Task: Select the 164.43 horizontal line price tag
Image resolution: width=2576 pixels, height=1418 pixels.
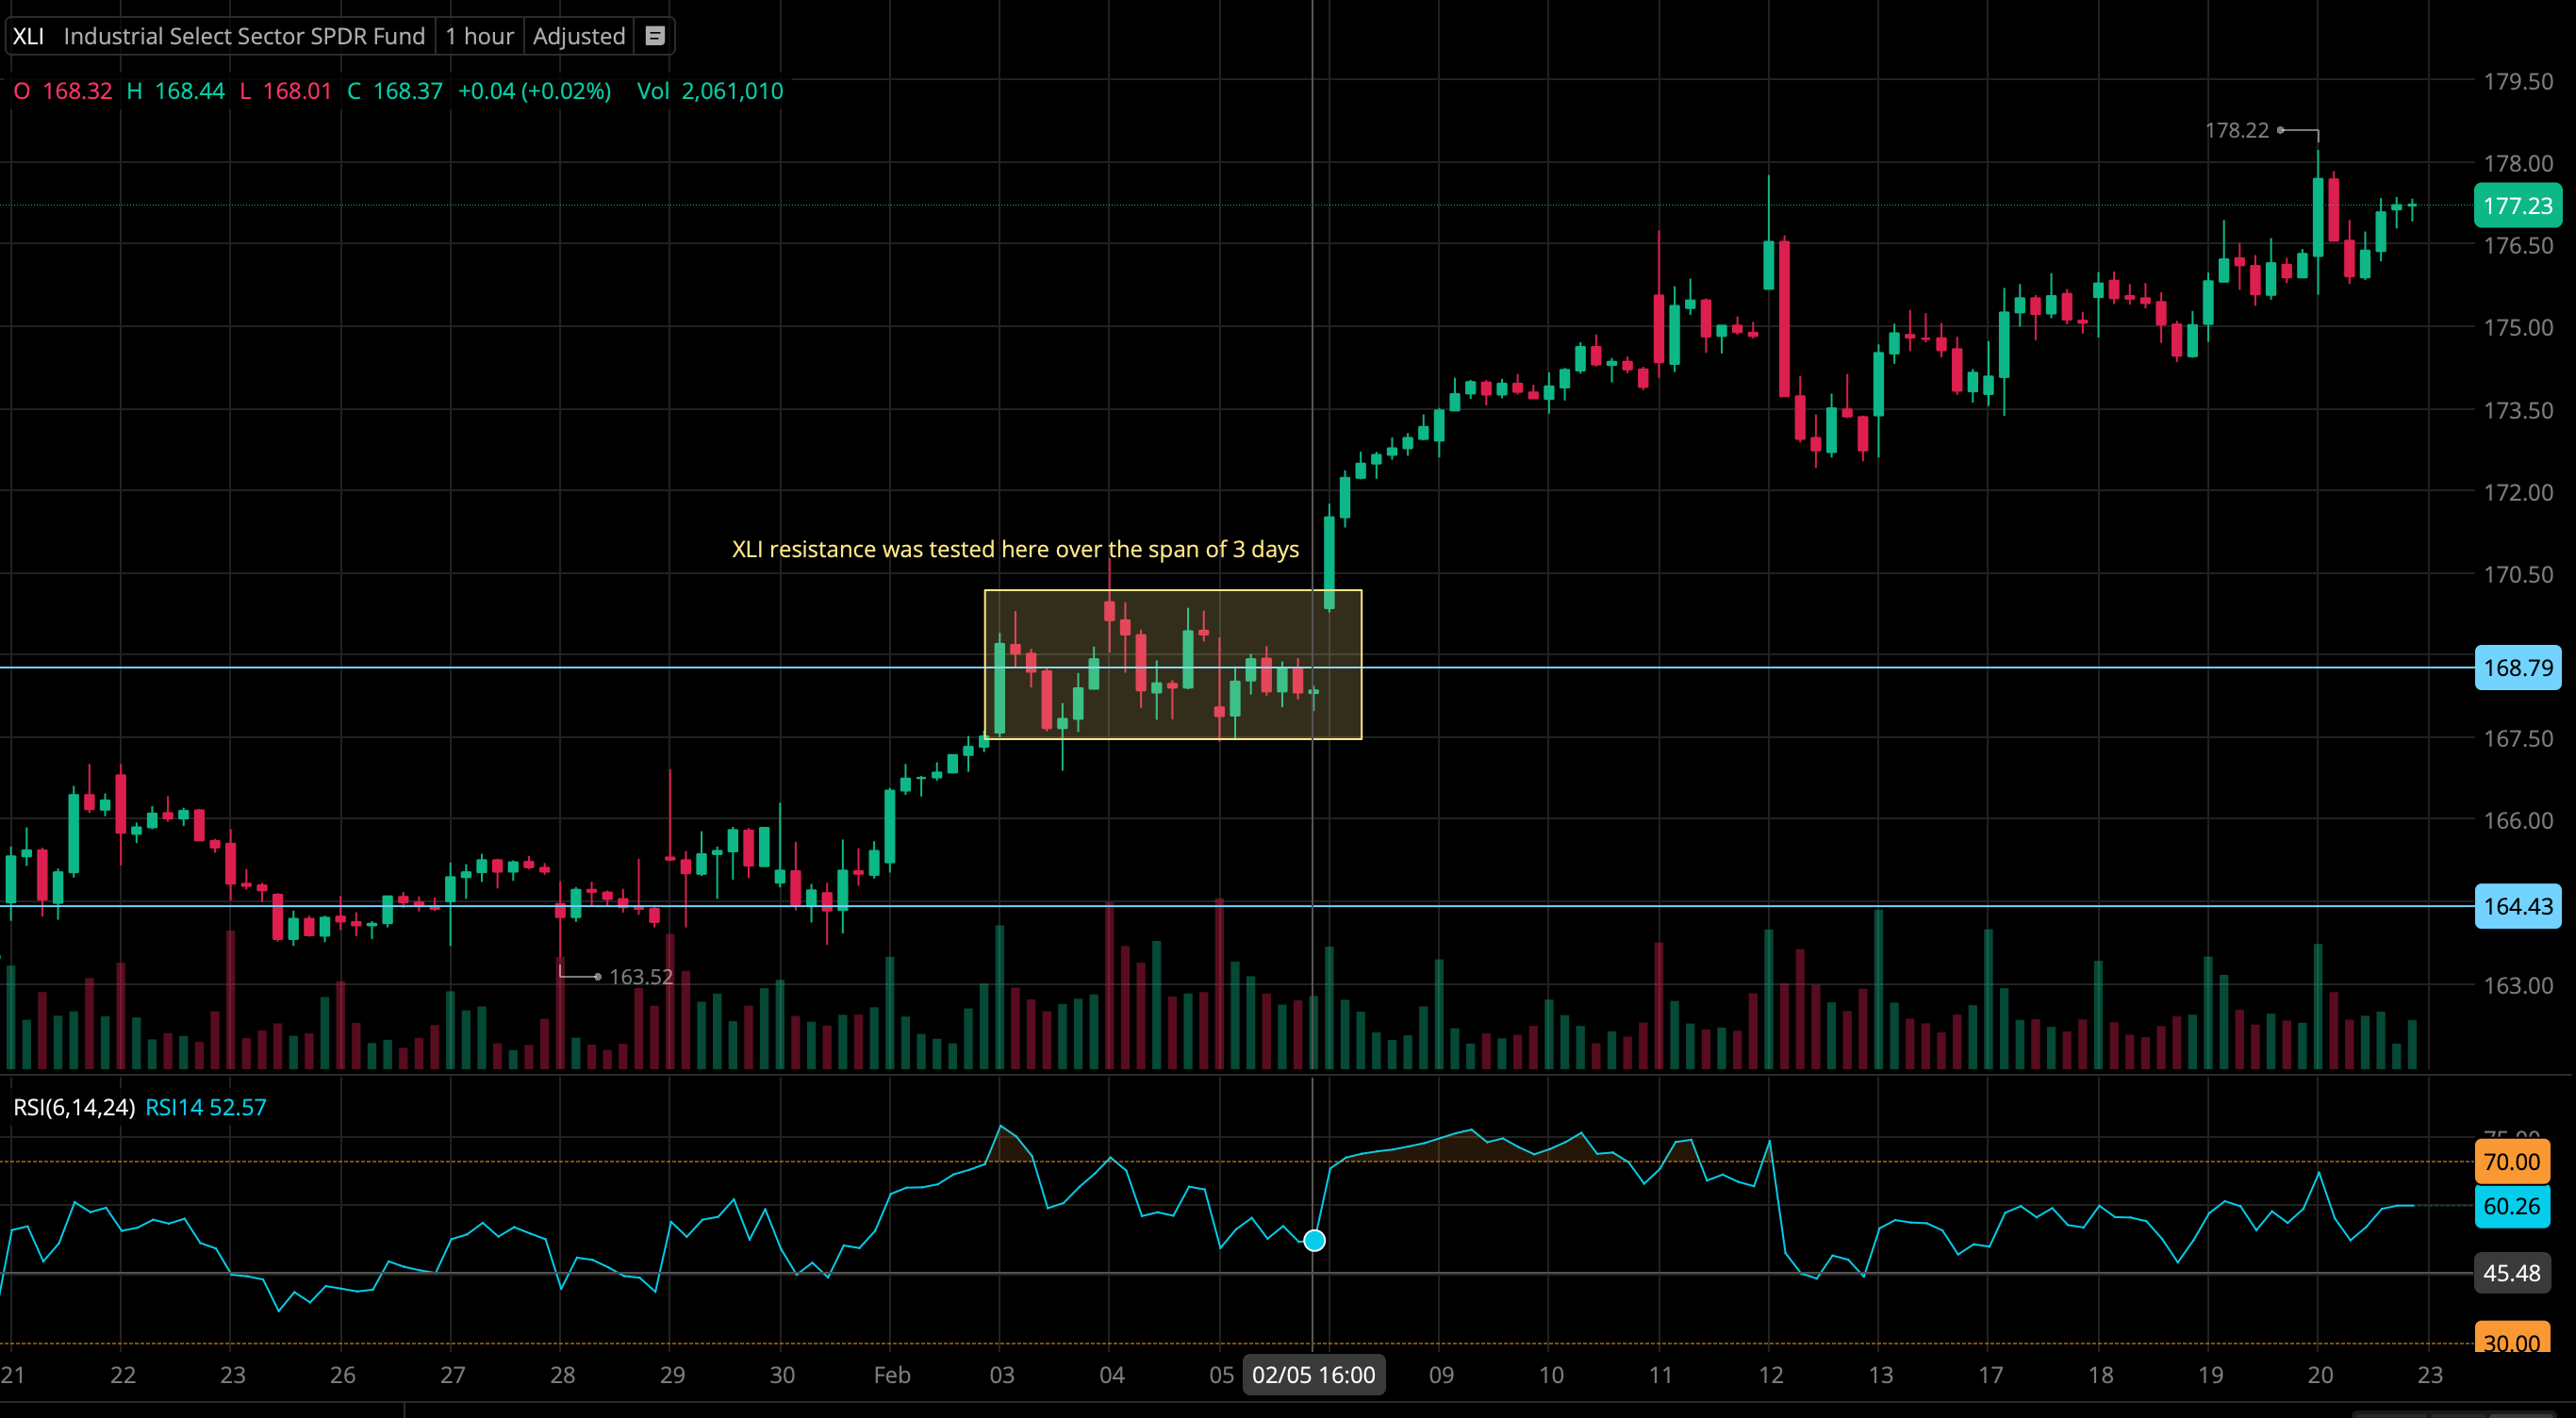Action: point(2516,907)
